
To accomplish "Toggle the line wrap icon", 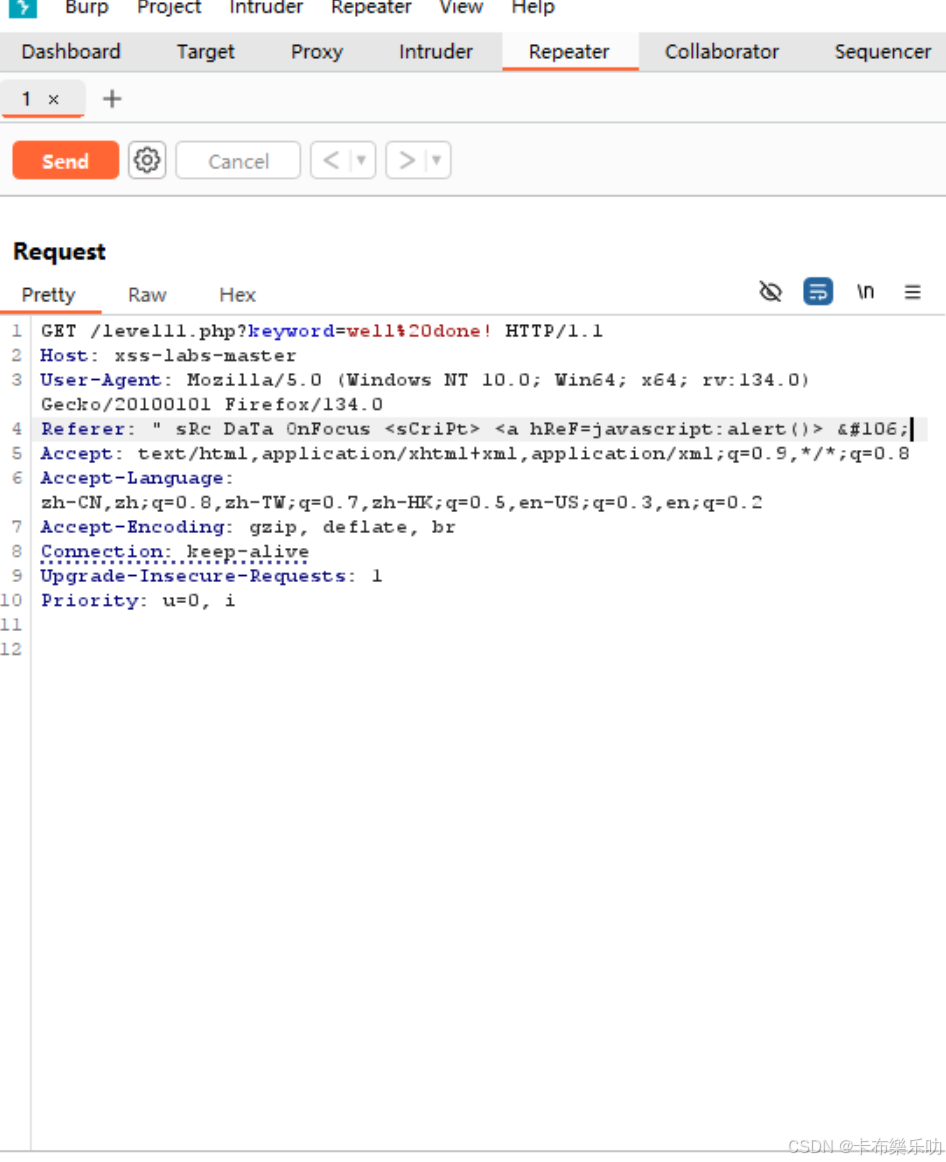I will coord(818,292).
